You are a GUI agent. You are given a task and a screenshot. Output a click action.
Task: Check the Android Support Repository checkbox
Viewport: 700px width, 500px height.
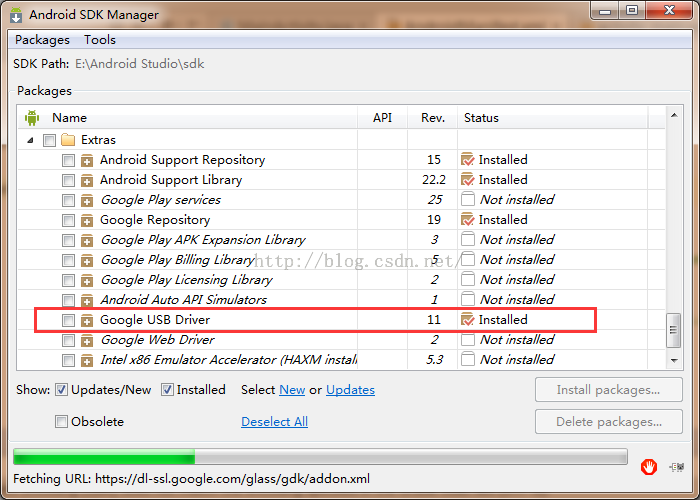[x=68, y=160]
